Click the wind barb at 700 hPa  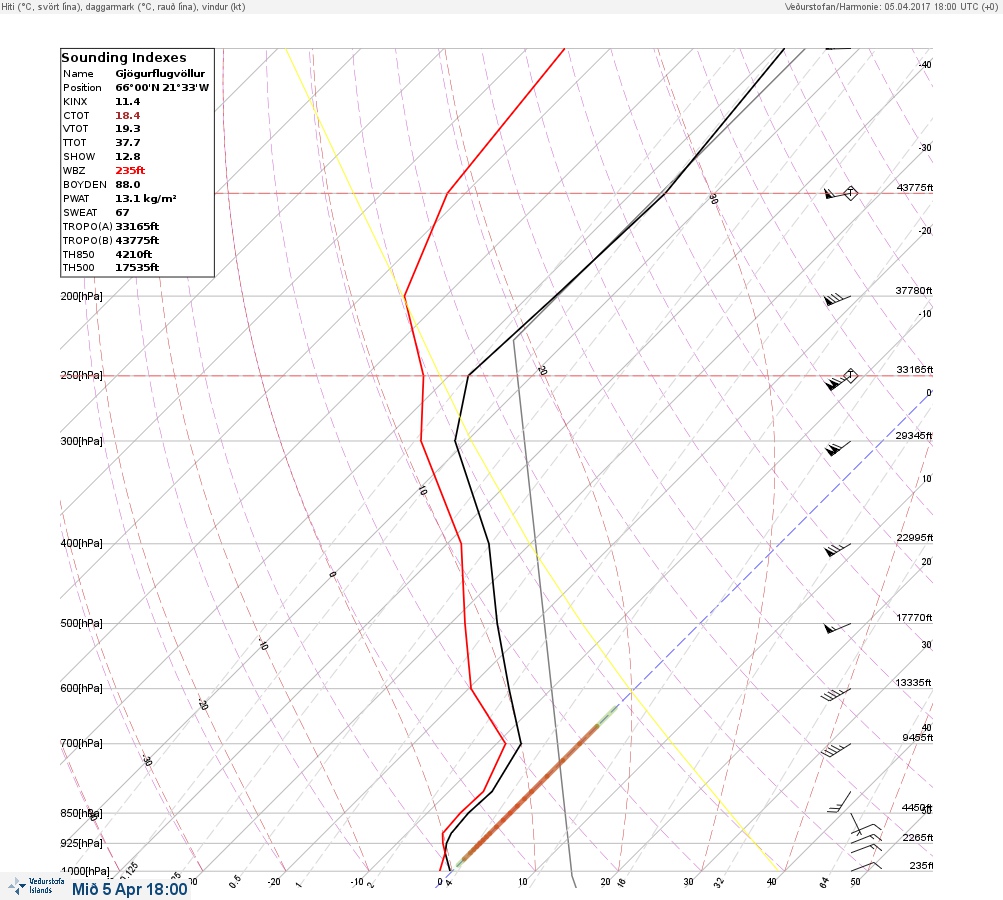(835, 750)
